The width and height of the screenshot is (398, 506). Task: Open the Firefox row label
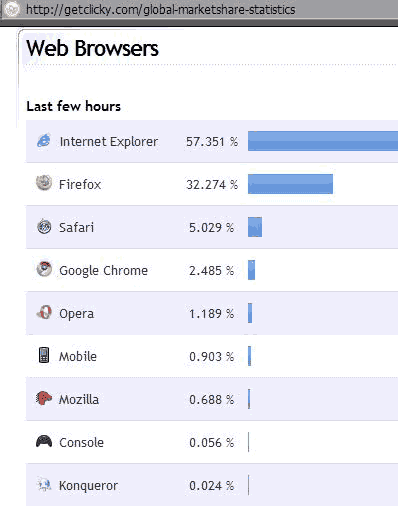[x=80, y=184]
